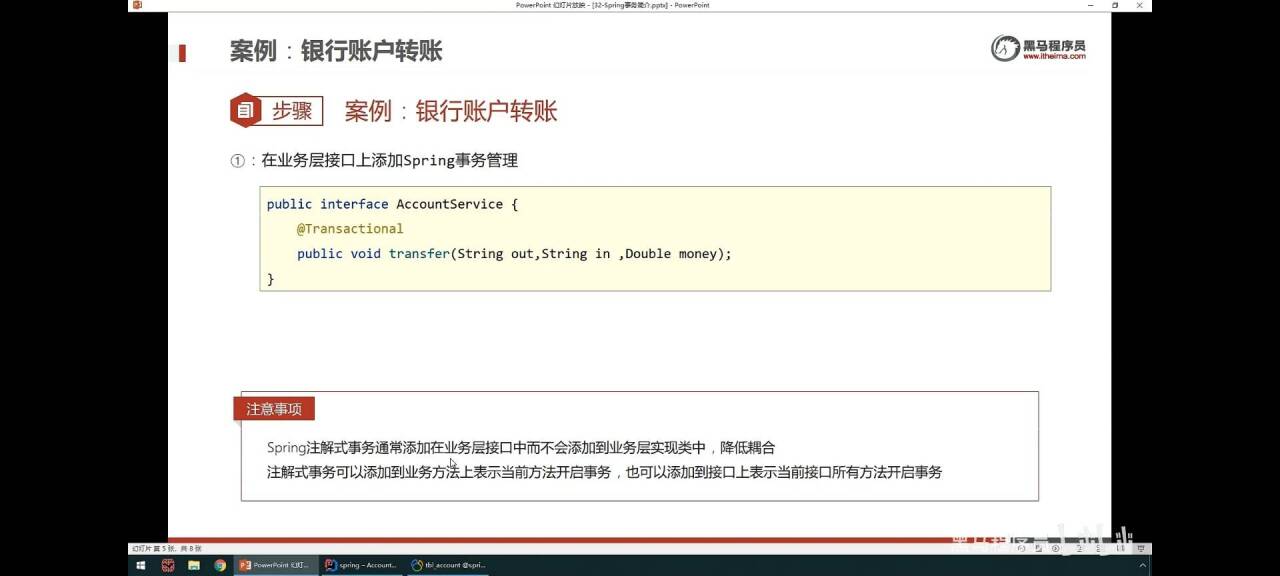This screenshot has width=1280, height=576.
Task: Click the www.itheima.com link in the logo
Action: click(1053, 57)
